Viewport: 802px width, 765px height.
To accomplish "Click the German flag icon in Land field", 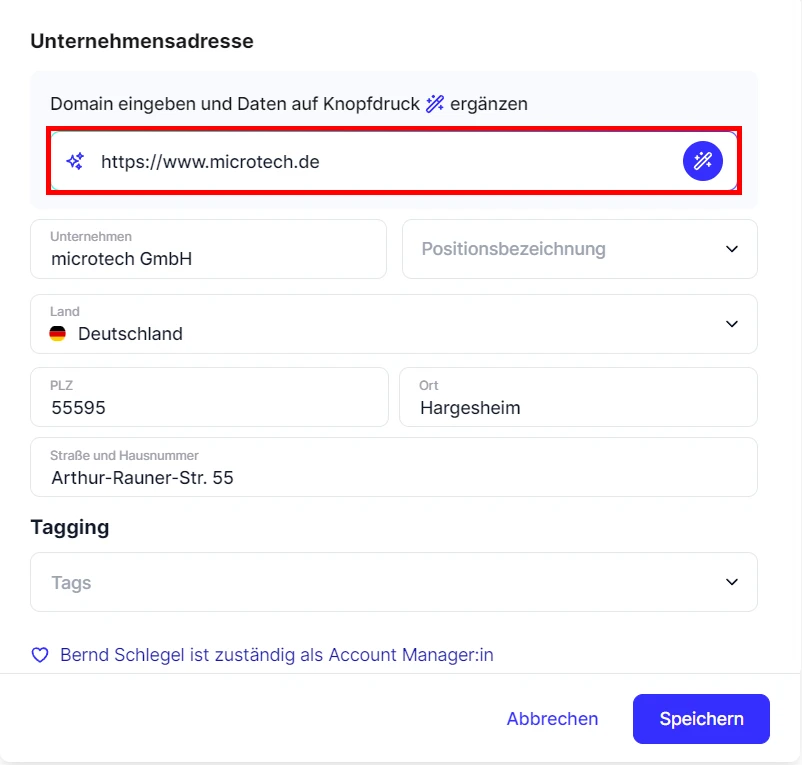I will tap(58, 334).
